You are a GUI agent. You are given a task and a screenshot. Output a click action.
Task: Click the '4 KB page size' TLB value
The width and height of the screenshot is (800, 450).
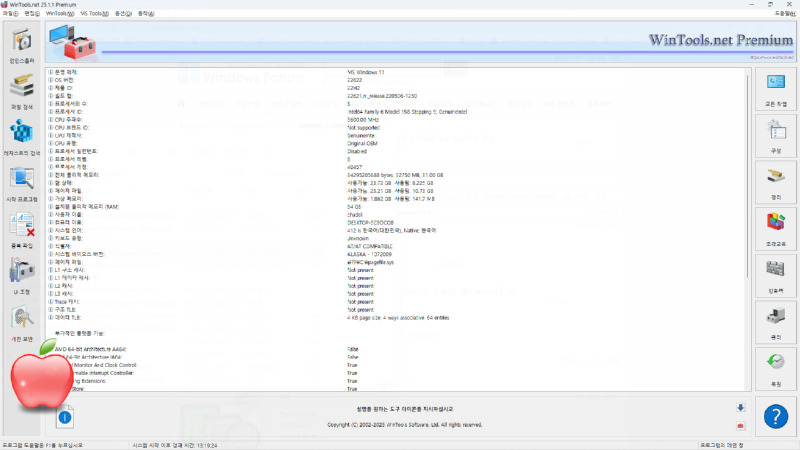click(398, 317)
